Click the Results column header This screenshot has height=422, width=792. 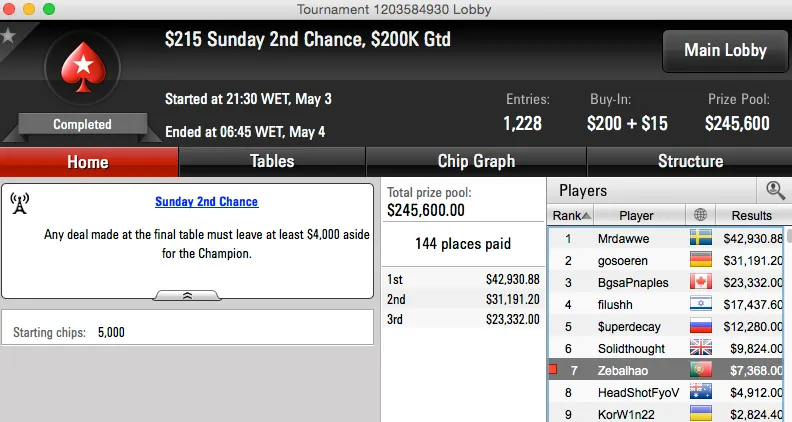(751, 215)
